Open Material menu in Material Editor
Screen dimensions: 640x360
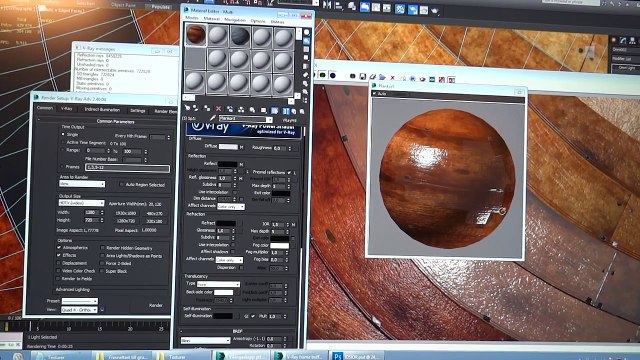click(x=211, y=19)
